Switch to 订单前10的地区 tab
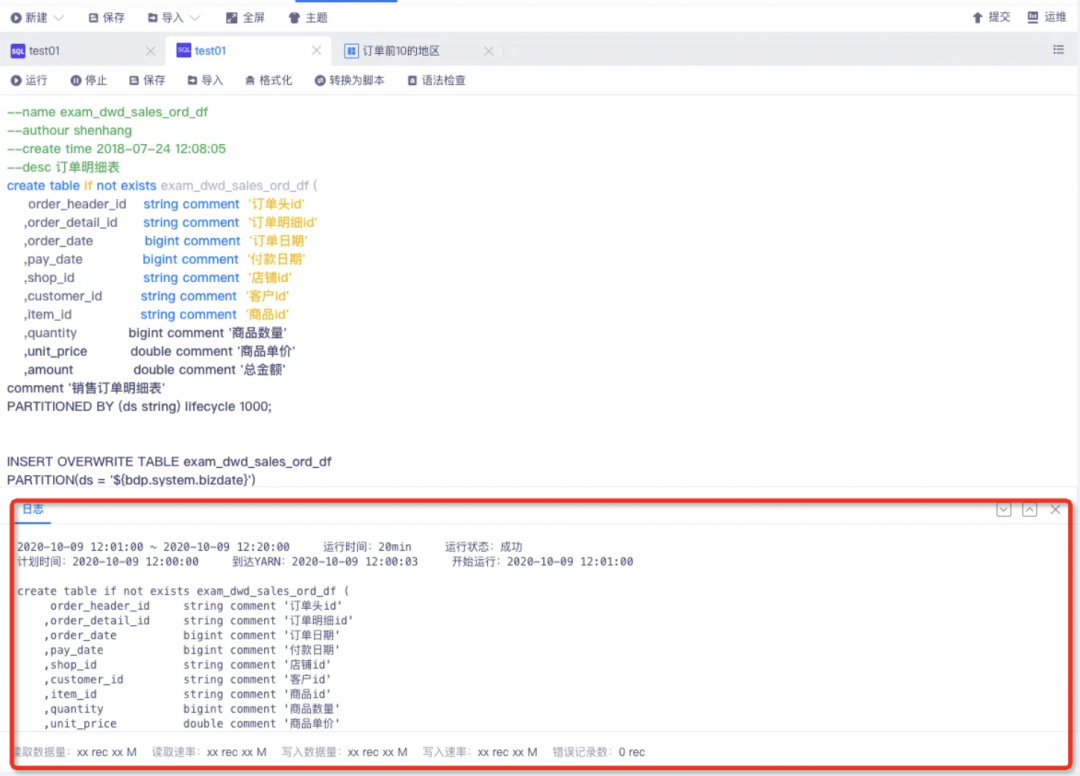Image resolution: width=1080 pixels, height=776 pixels. [401, 51]
